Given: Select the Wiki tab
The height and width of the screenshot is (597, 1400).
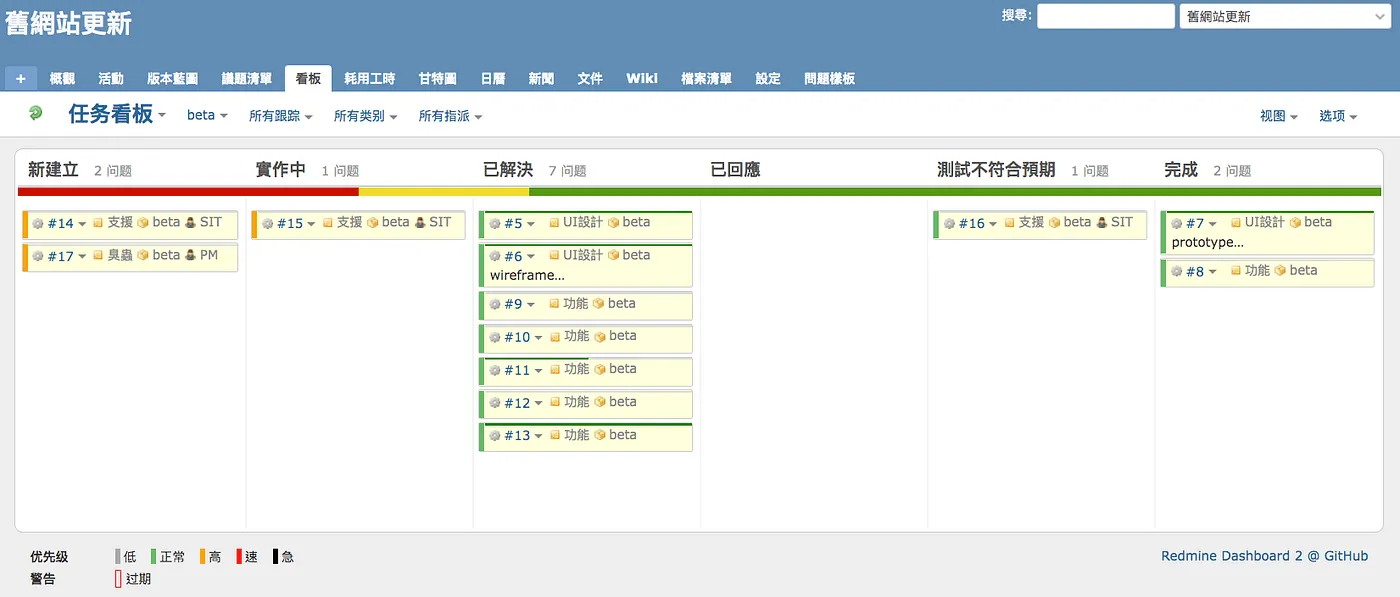Looking at the screenshot, I should tap(642, 78).
